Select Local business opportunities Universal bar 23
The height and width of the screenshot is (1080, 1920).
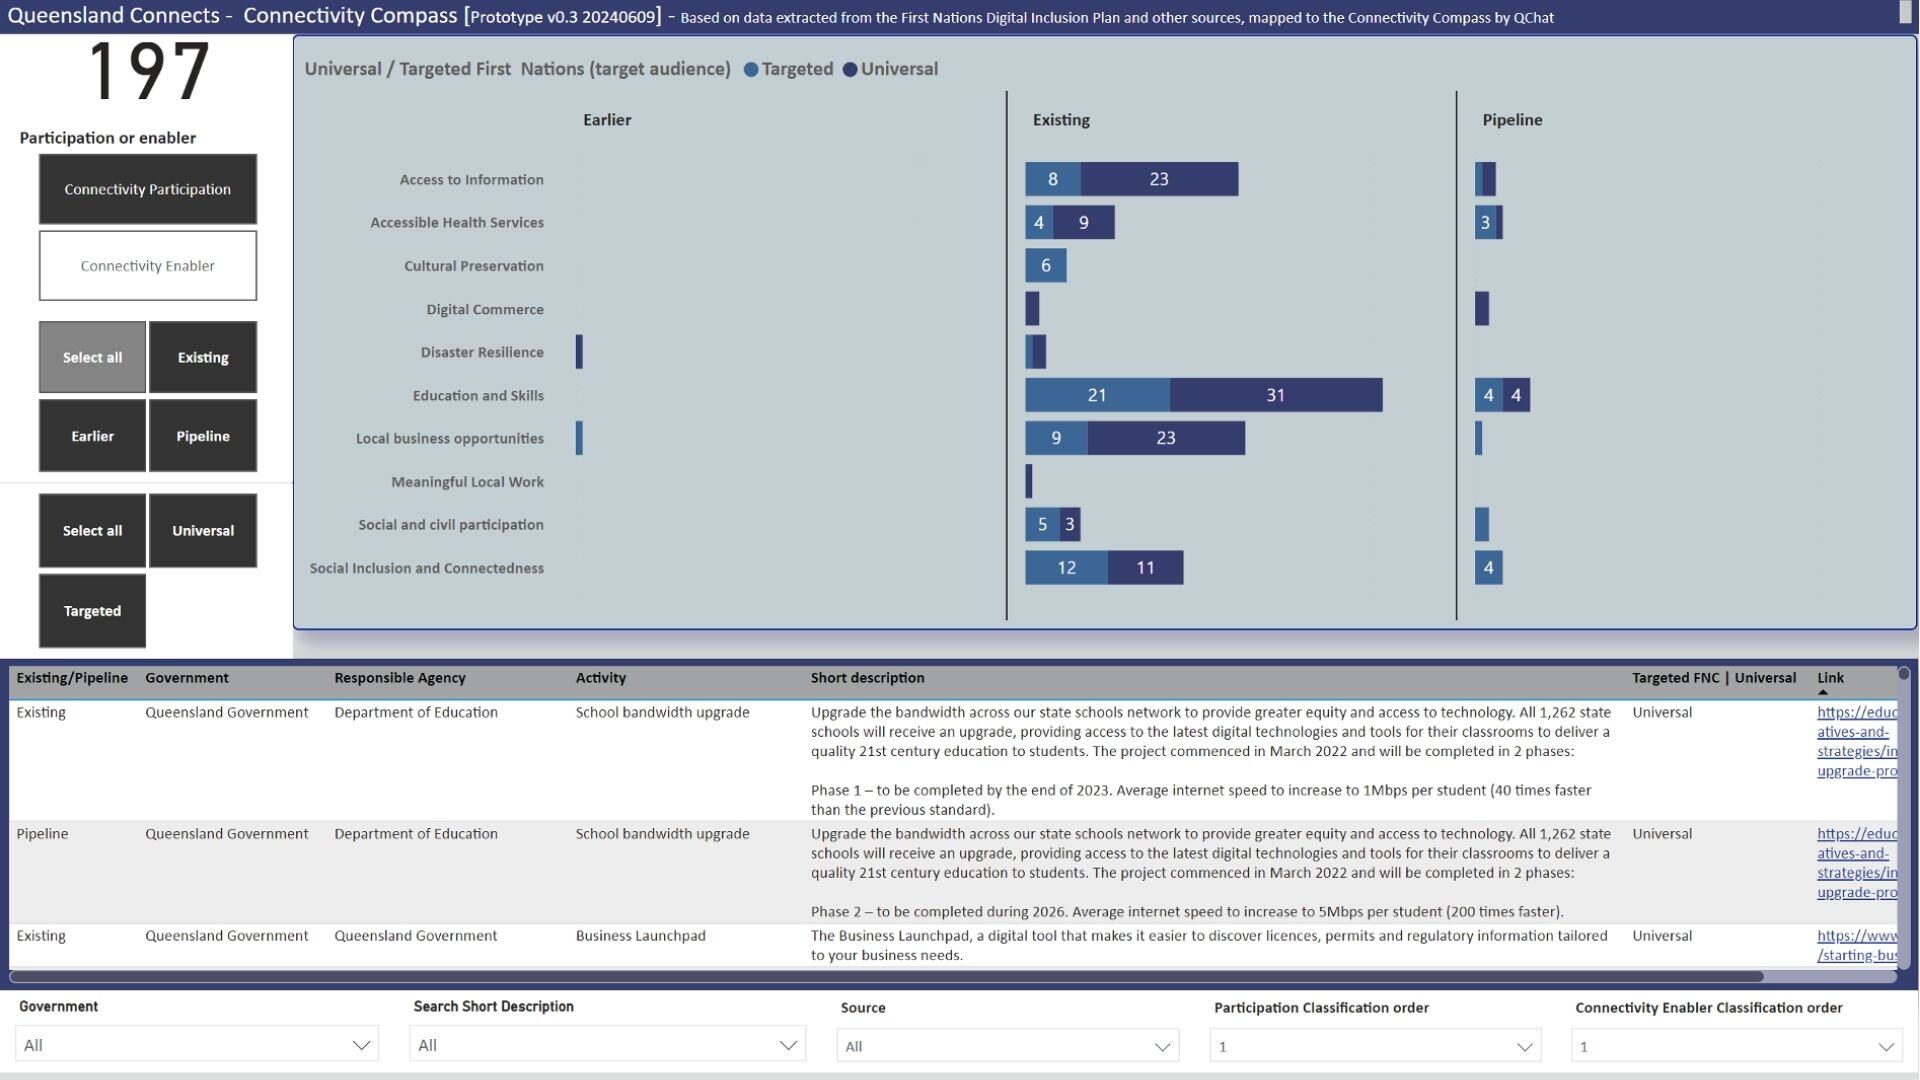coord(1166,438)
